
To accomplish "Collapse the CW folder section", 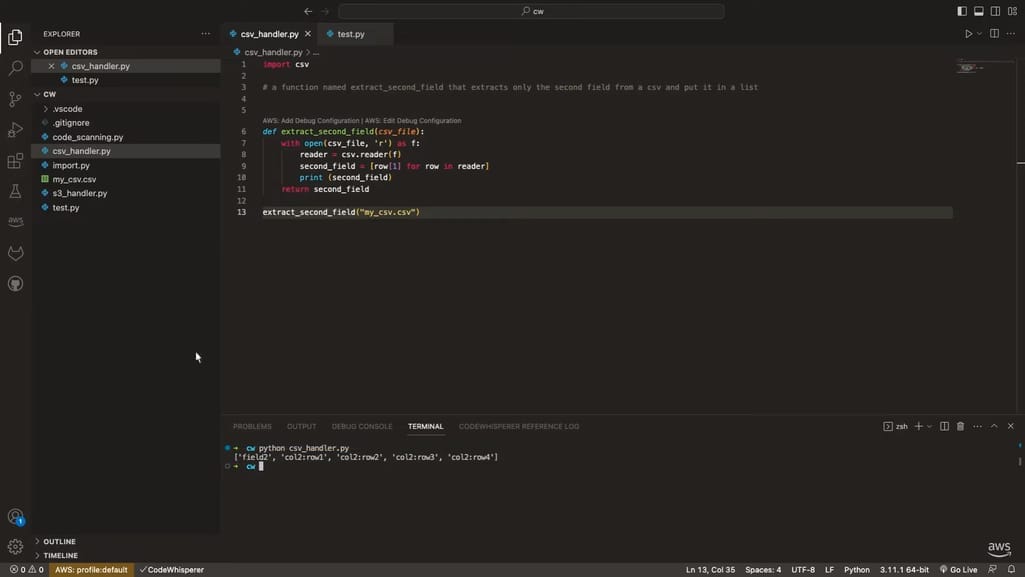I will [x=50, y=94].
